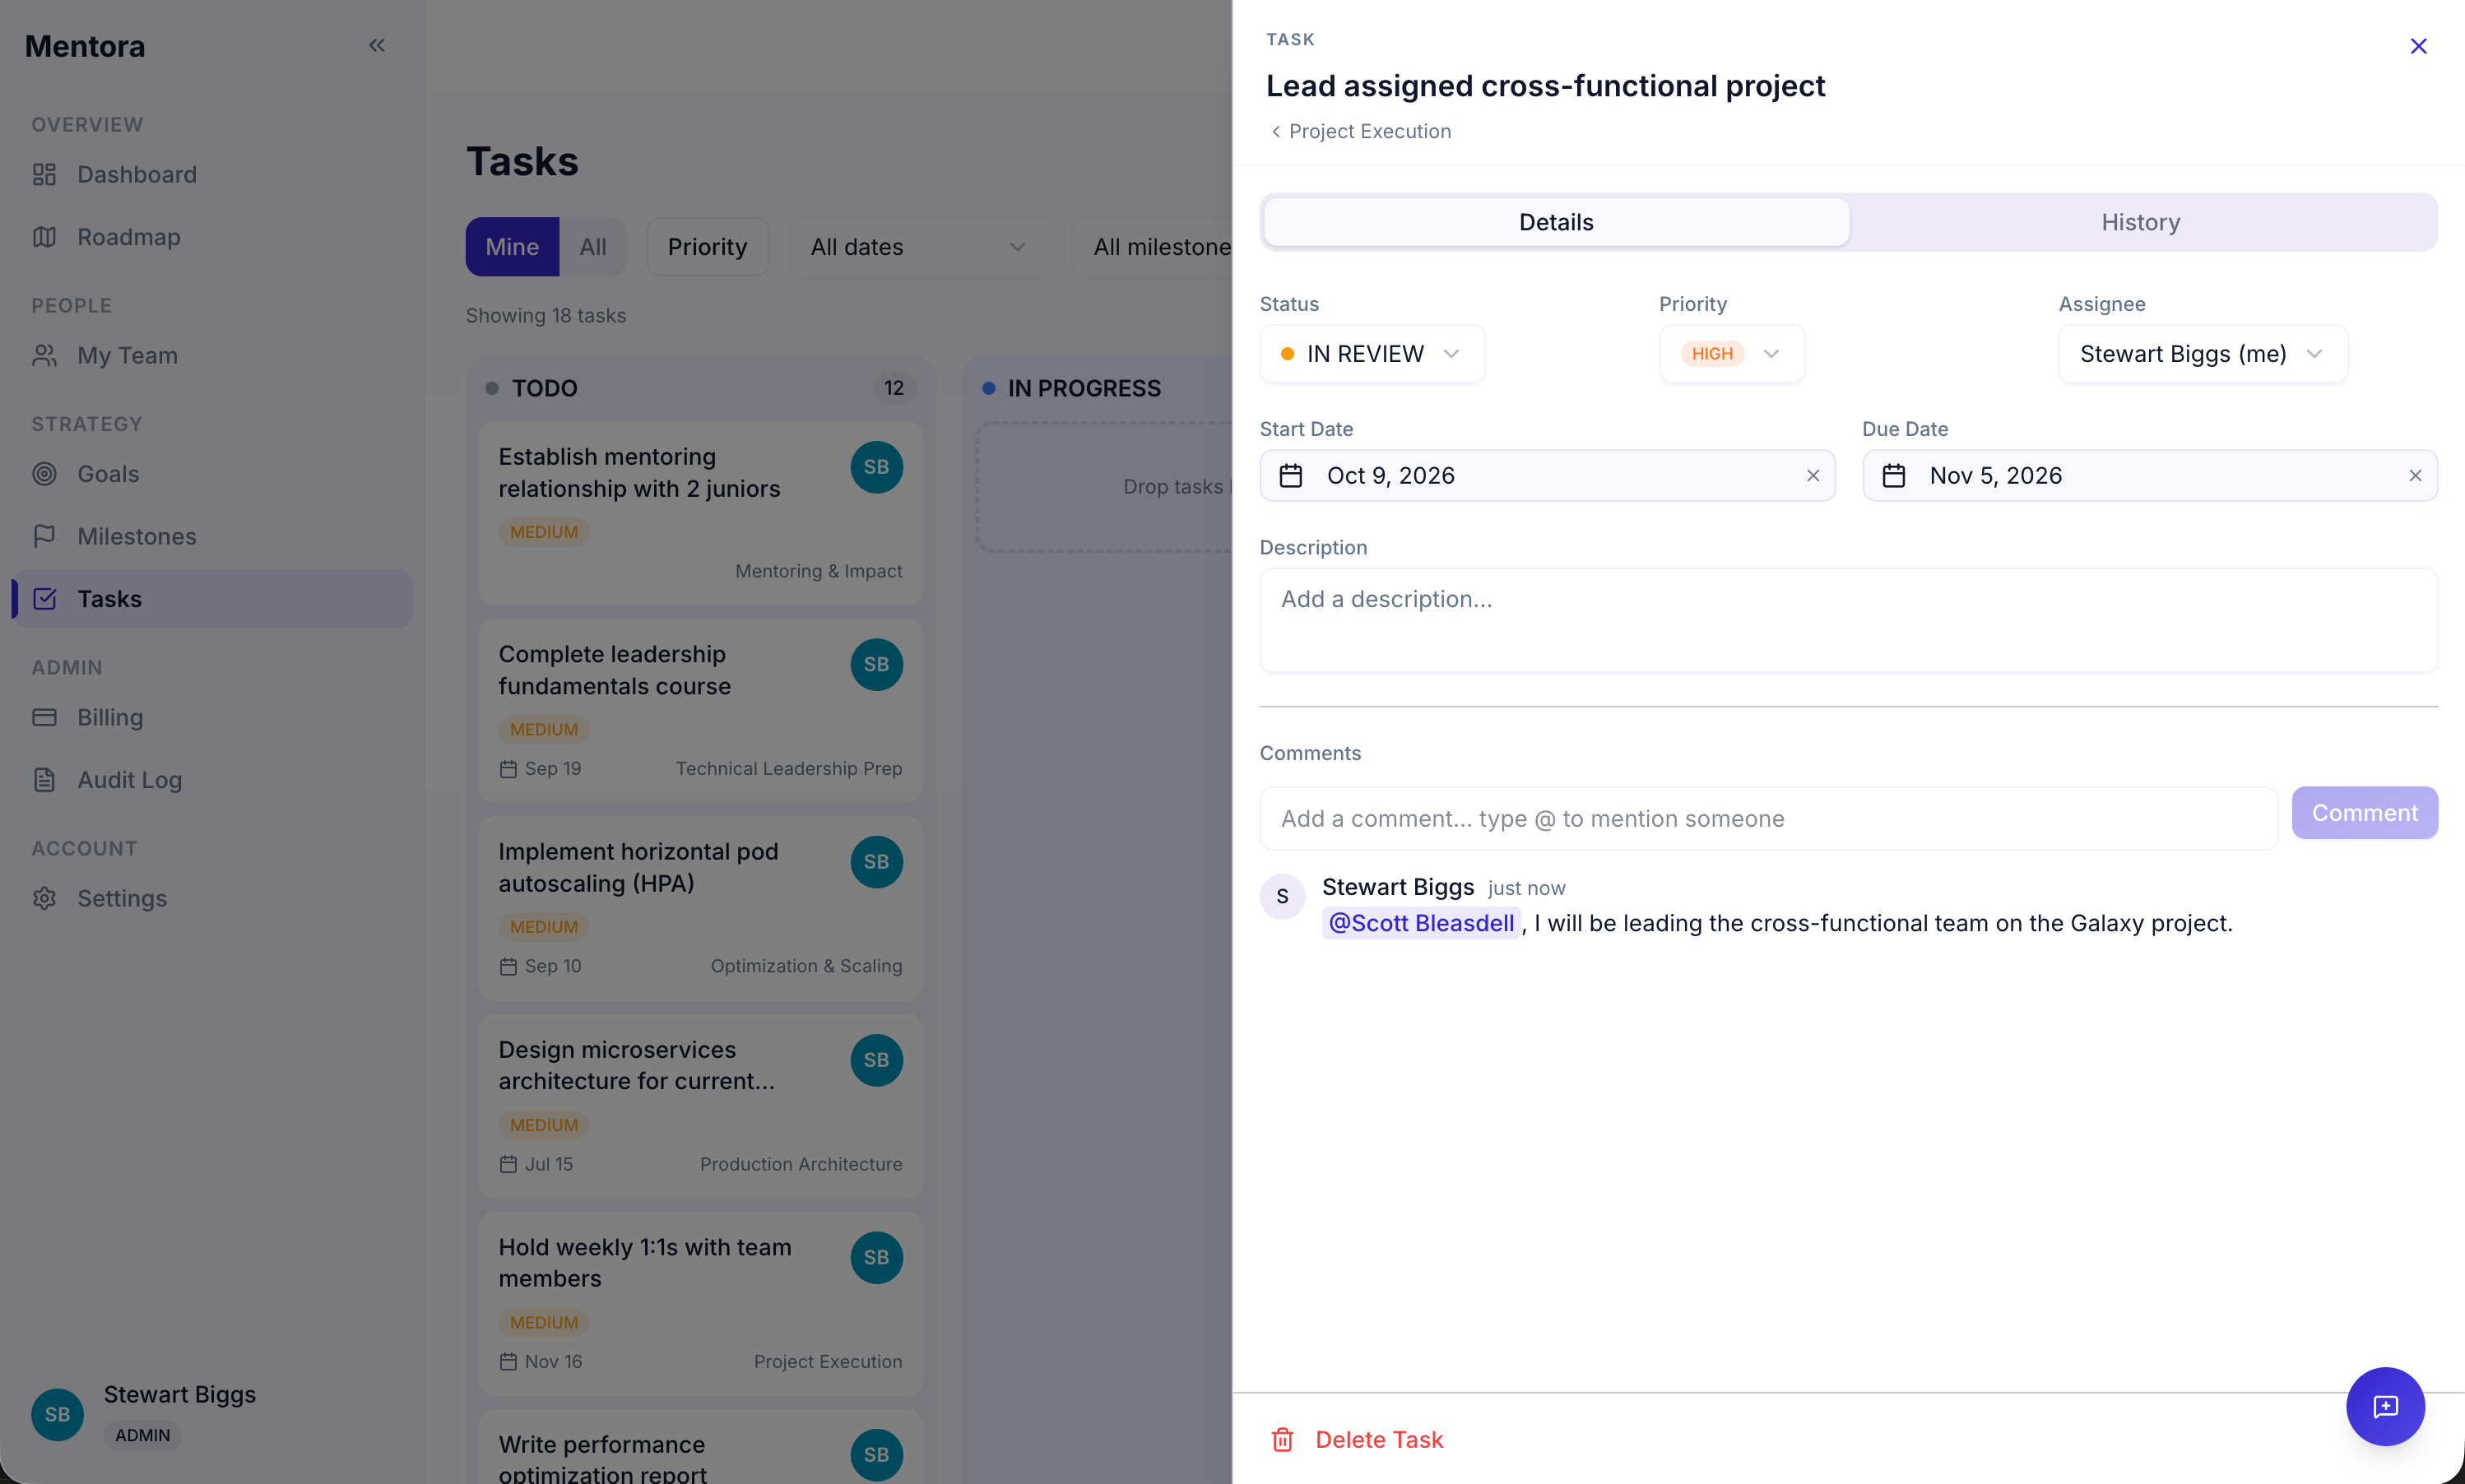Submit with the Comment button
Image resolution: width=2465 pixels, height=1484 pixels.
(2364, 813)
